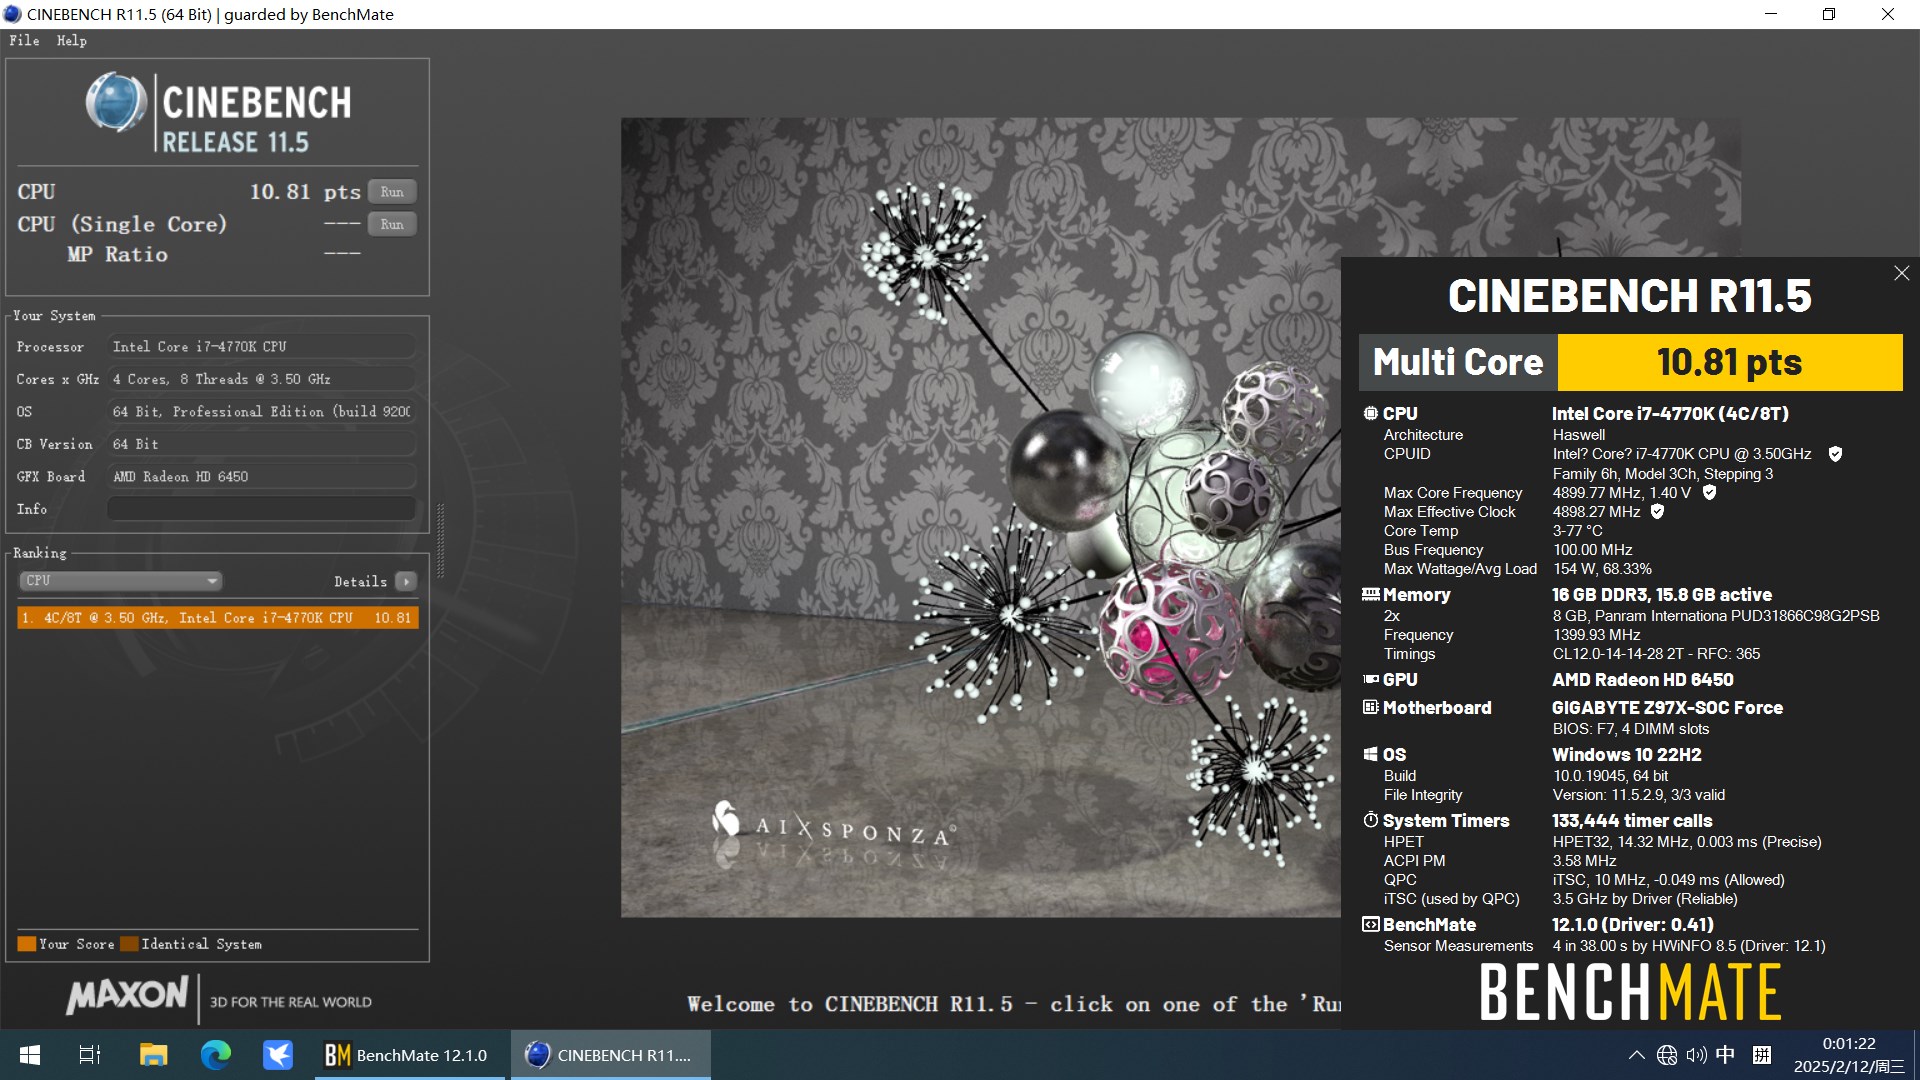Run the CPU multi-core benchmark
The width and height of the screenshot is (1920, 1080).
pyautogui.click(x=392, y=192)
